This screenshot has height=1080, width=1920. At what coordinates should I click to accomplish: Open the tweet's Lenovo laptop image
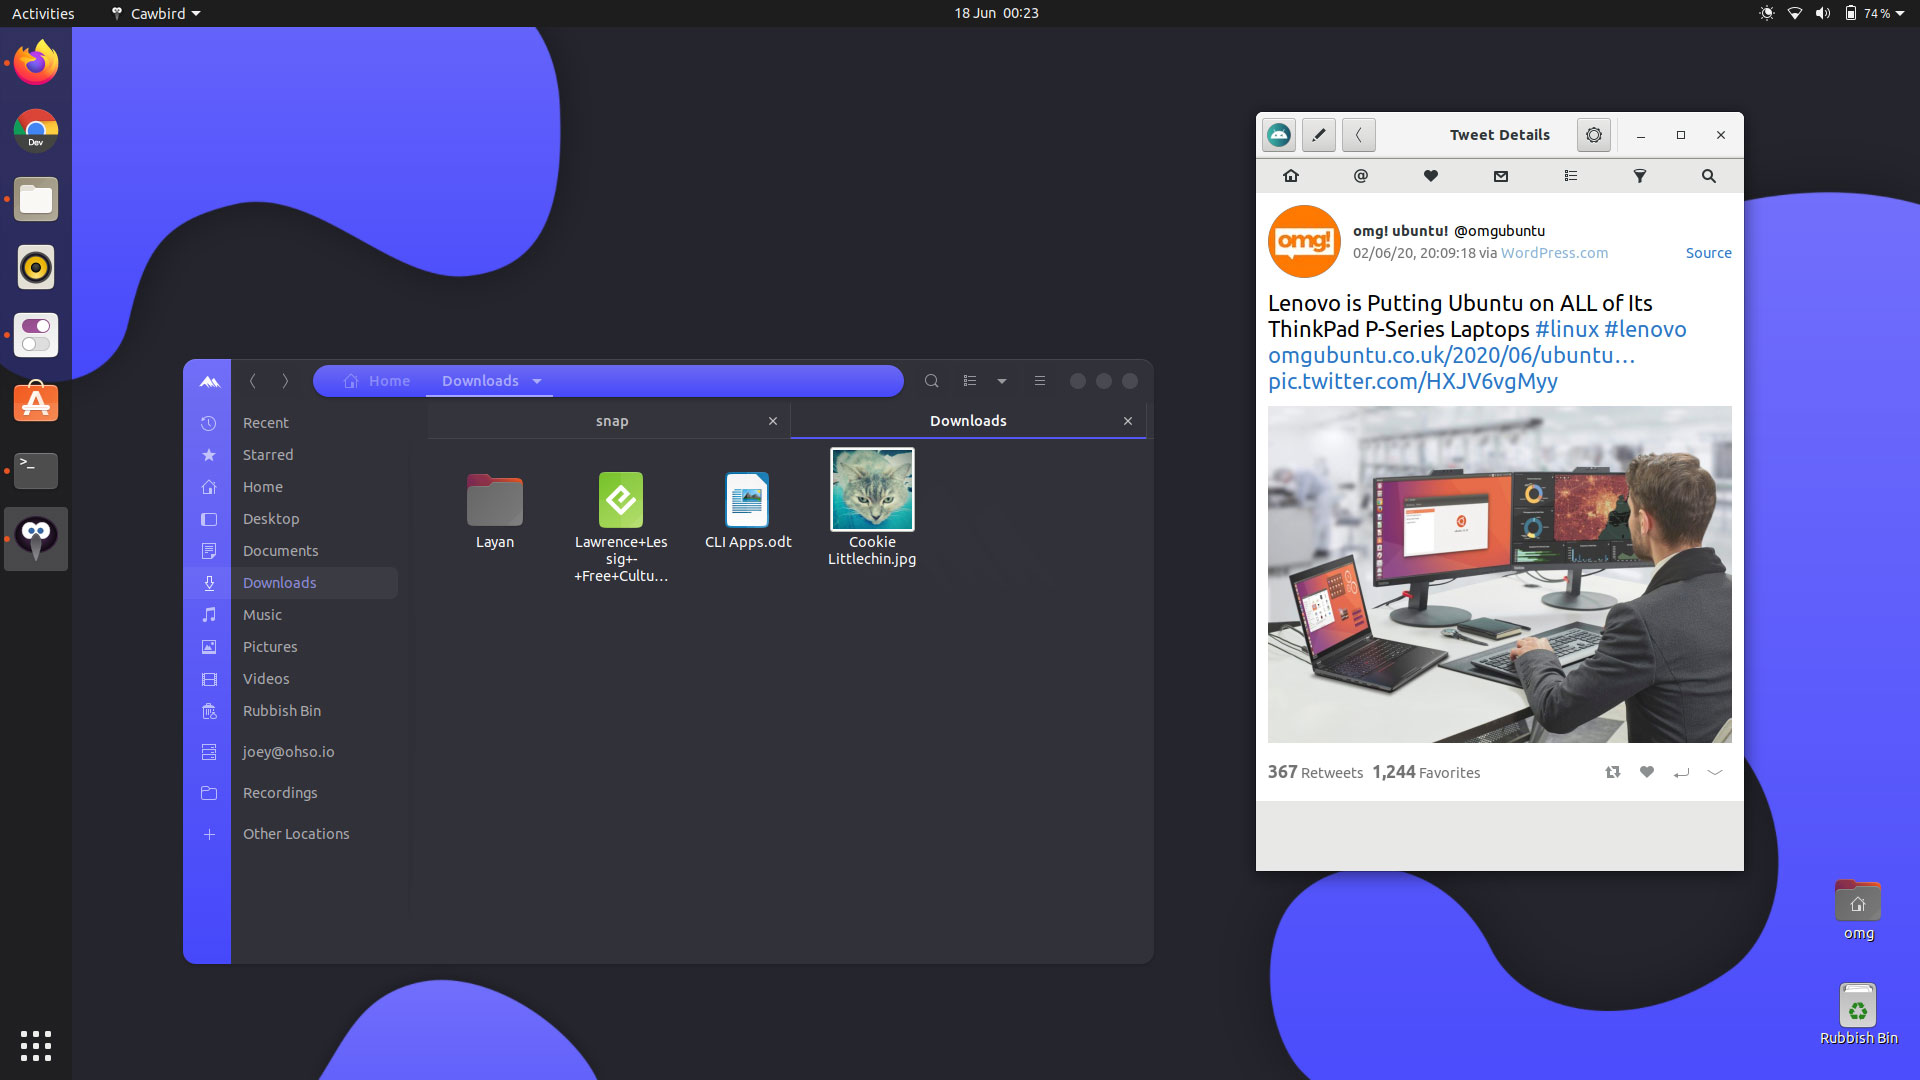1500,574
